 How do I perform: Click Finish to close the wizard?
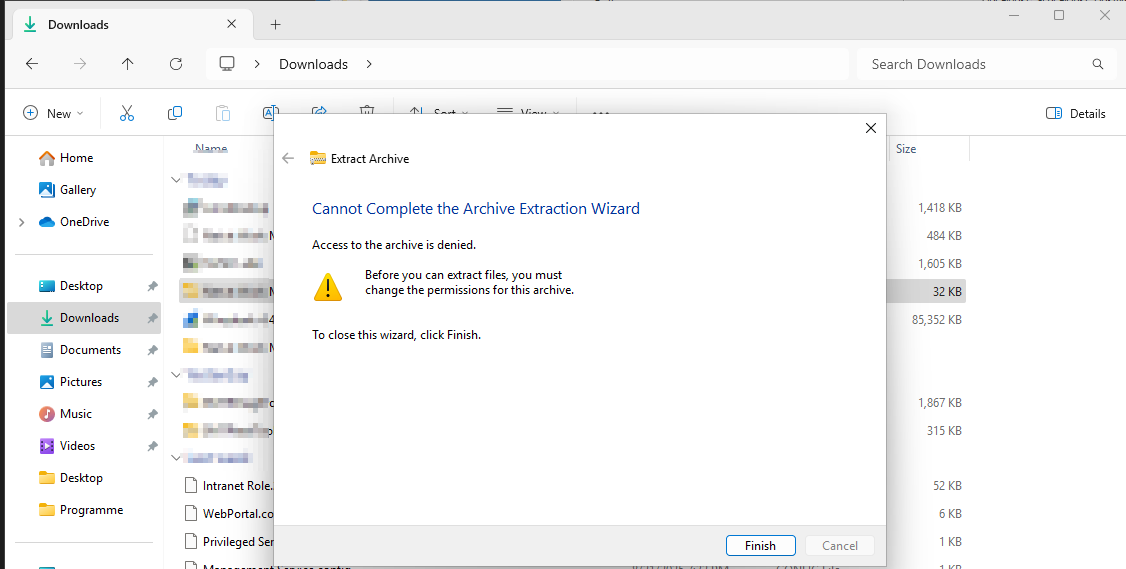[760, 545]
